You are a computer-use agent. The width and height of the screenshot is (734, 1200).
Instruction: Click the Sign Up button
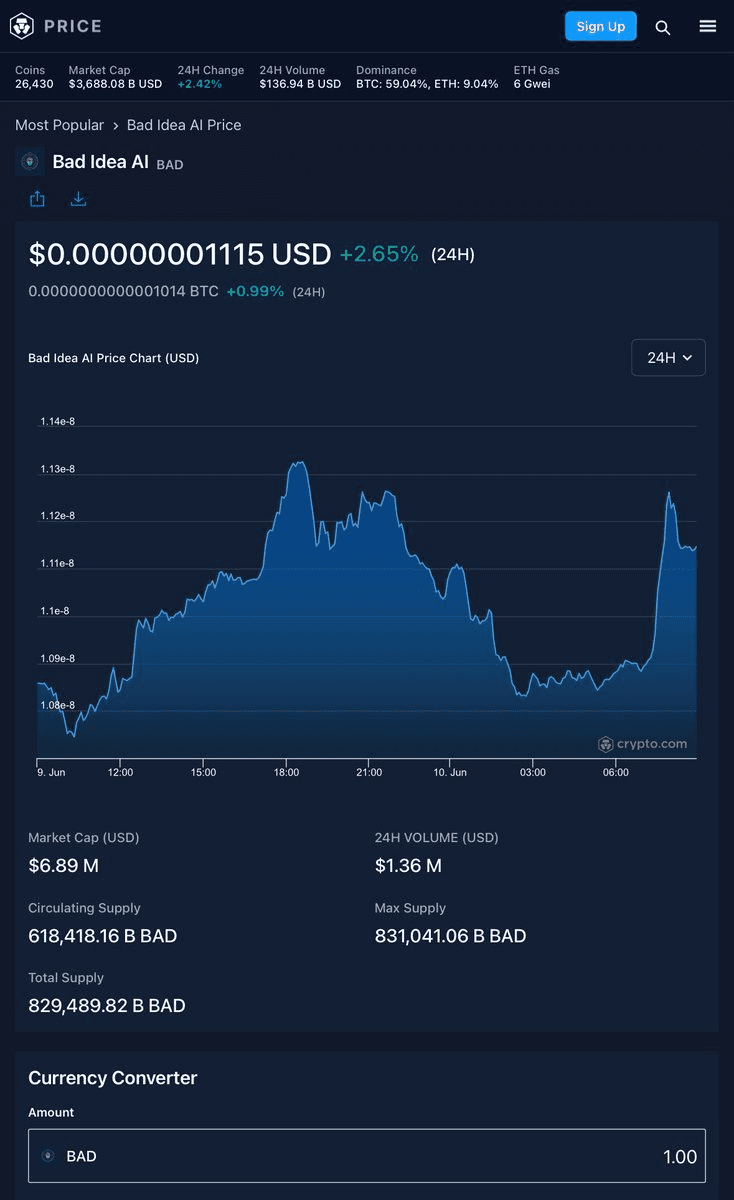pos(601,26)
